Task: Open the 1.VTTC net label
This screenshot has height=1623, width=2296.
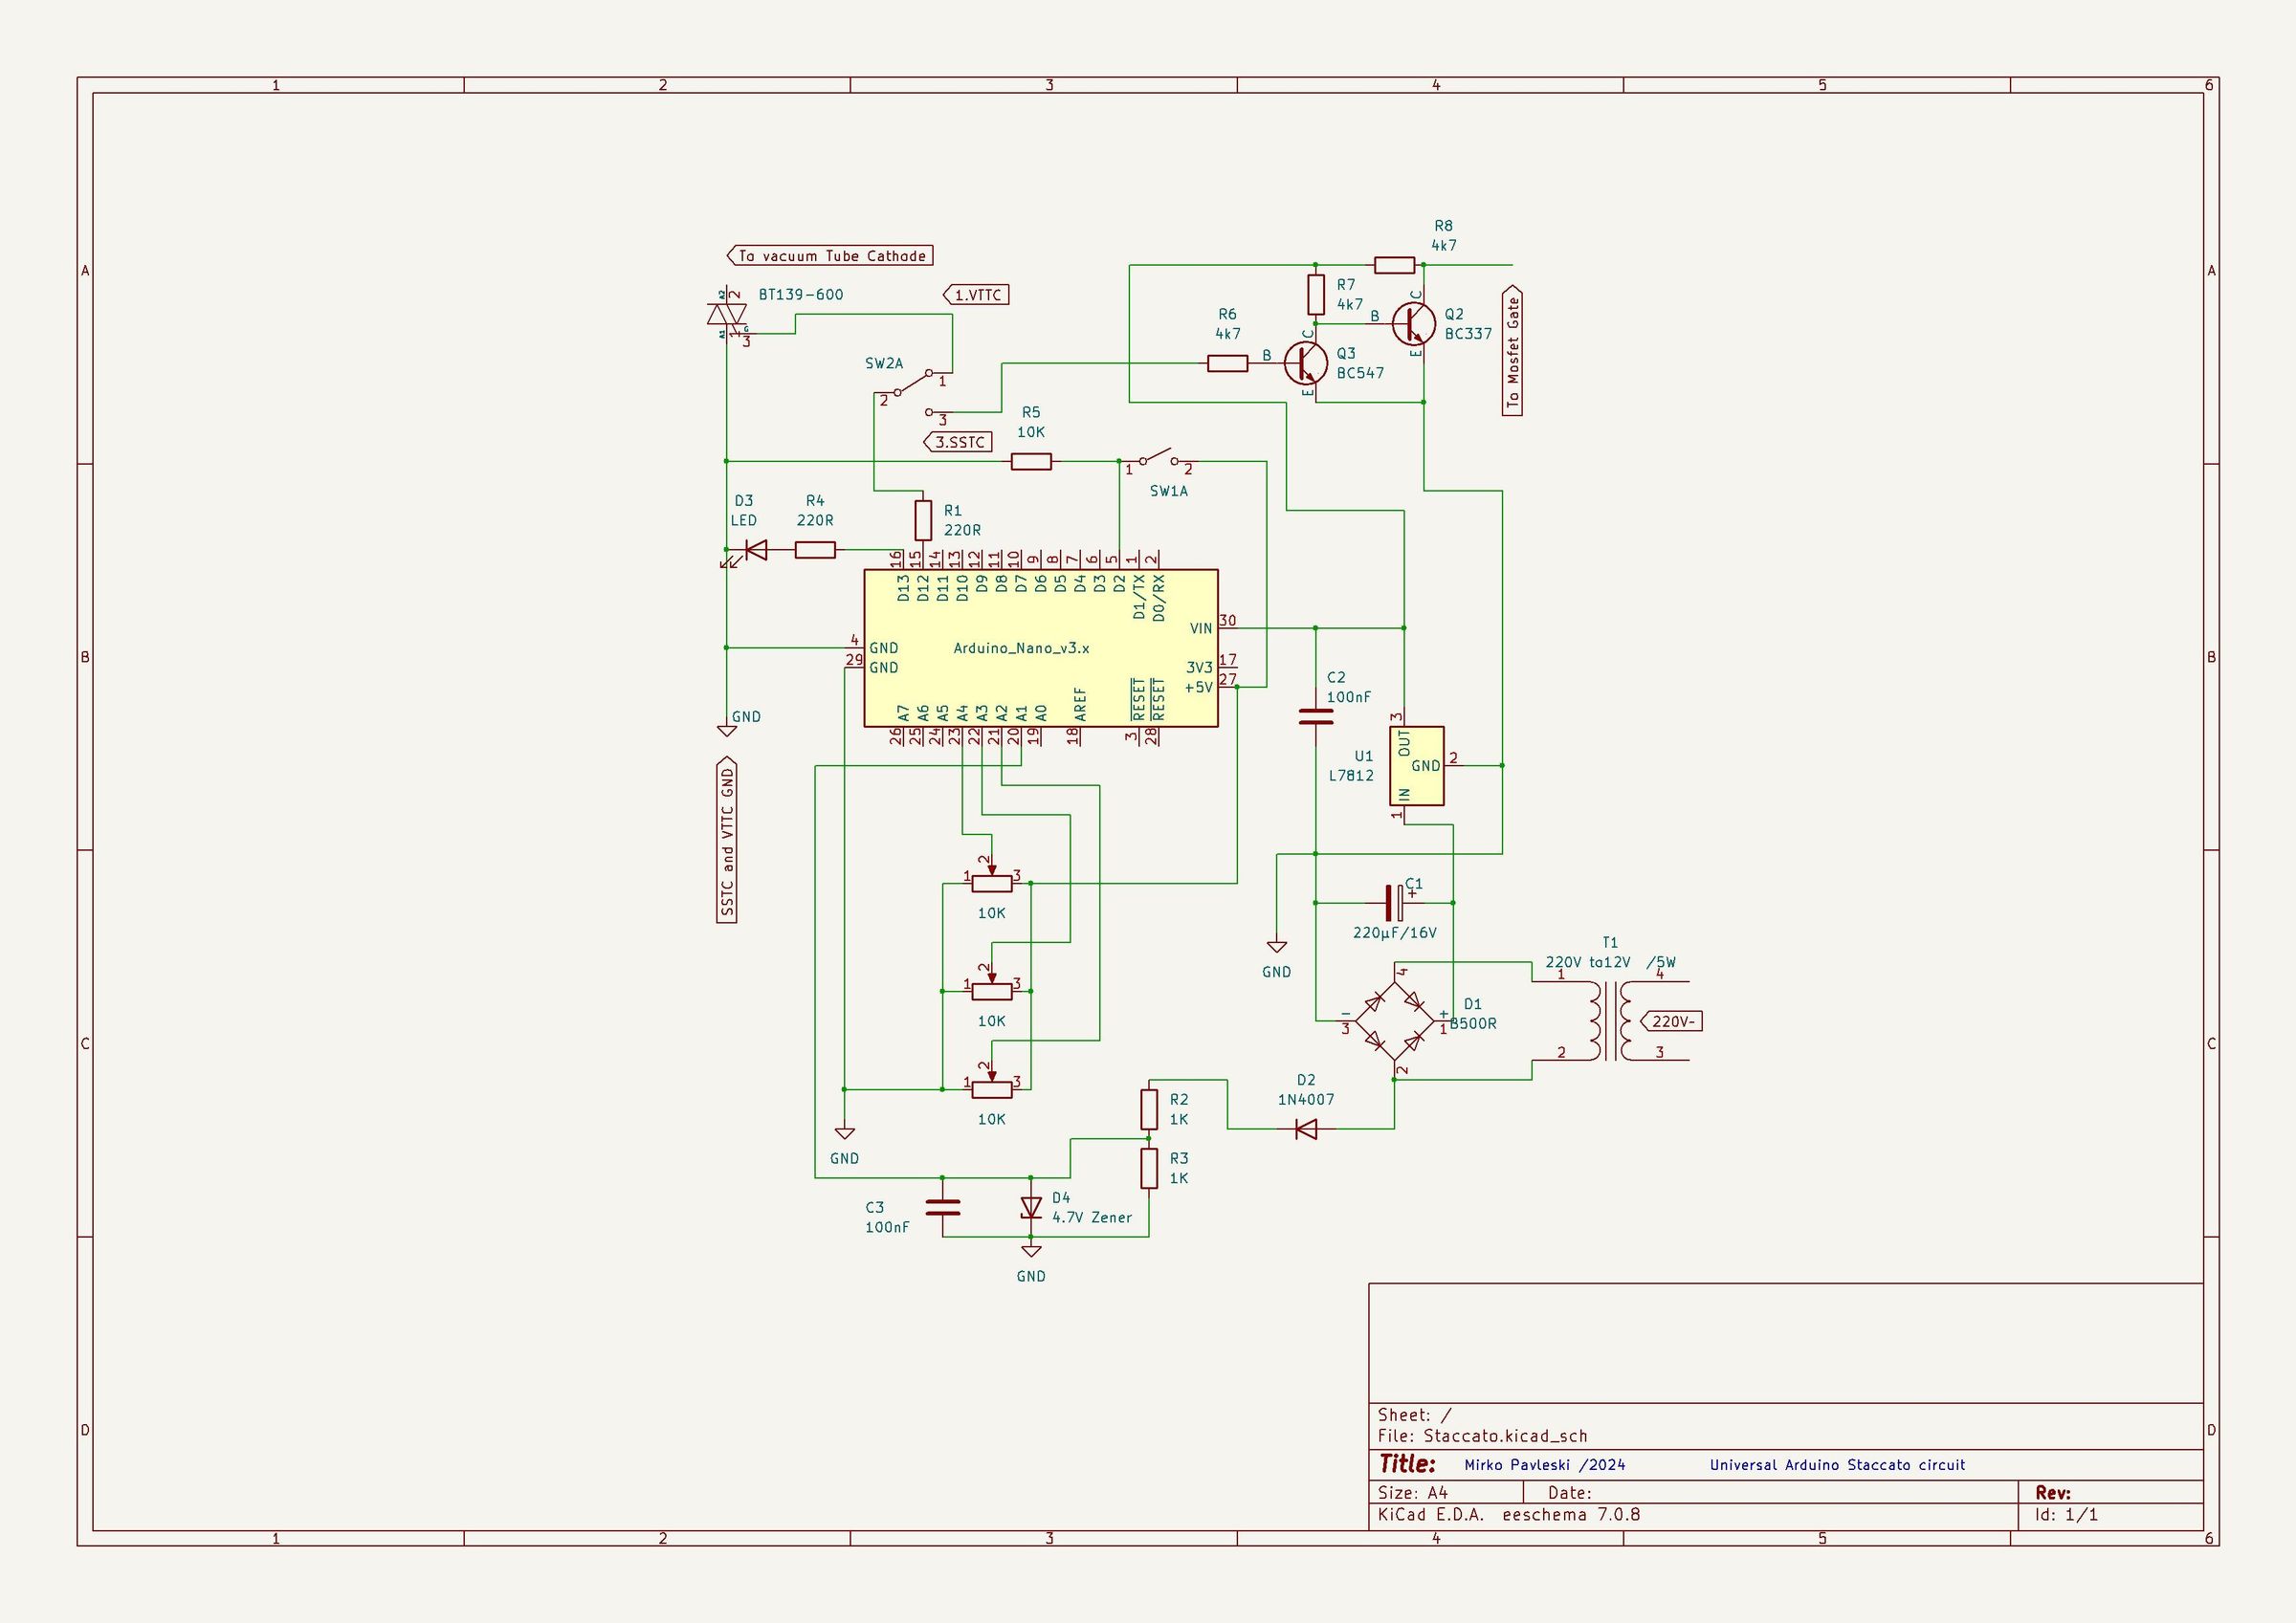Action: 976,294
